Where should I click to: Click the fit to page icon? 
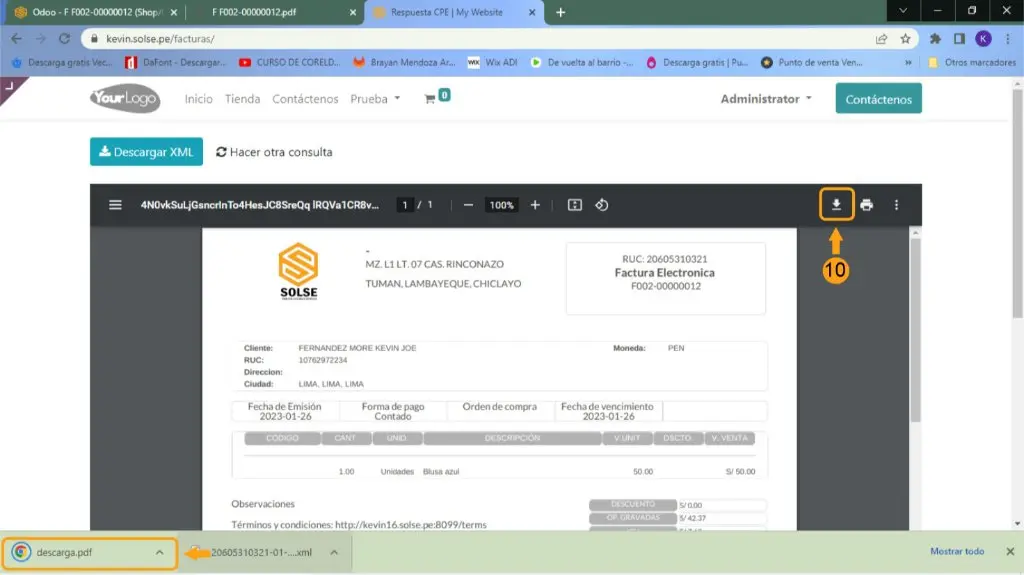[575, 205]
